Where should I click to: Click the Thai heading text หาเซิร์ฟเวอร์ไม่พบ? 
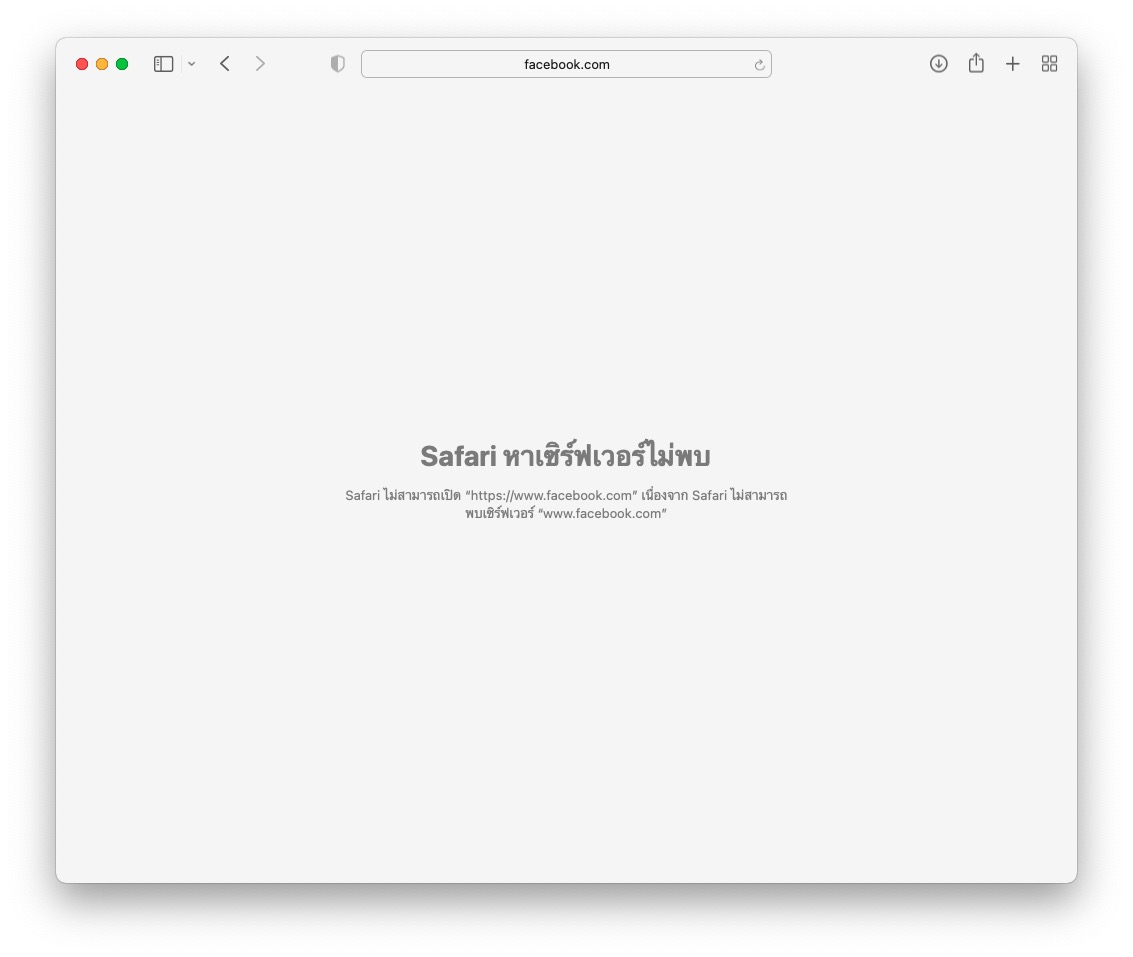pos(607,455)
